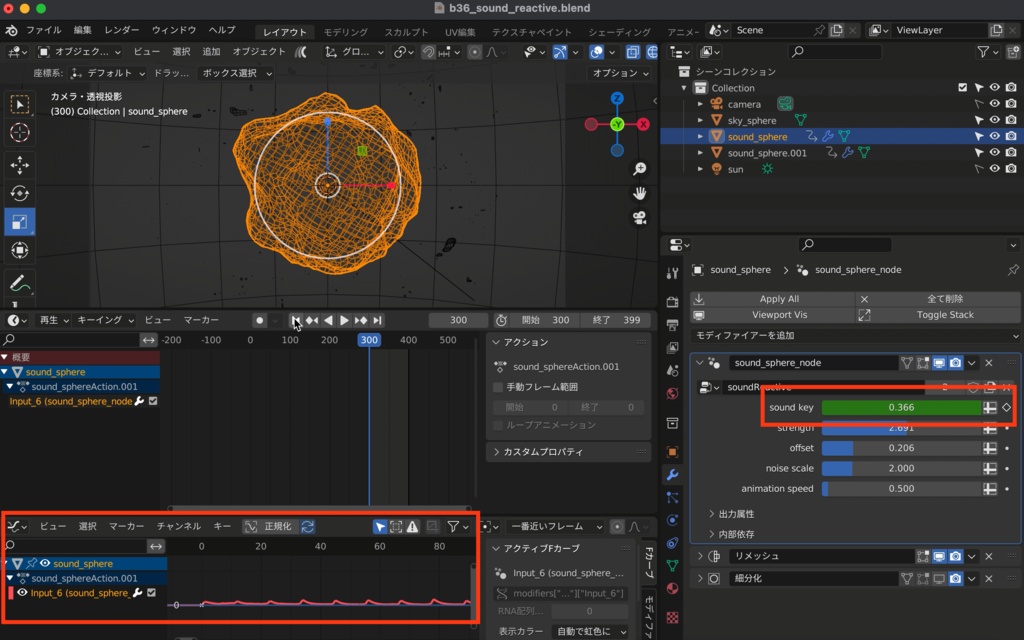
Task: Click the Normalize refresh icon in Graph Editor
Action: click(x=307, y=526)
